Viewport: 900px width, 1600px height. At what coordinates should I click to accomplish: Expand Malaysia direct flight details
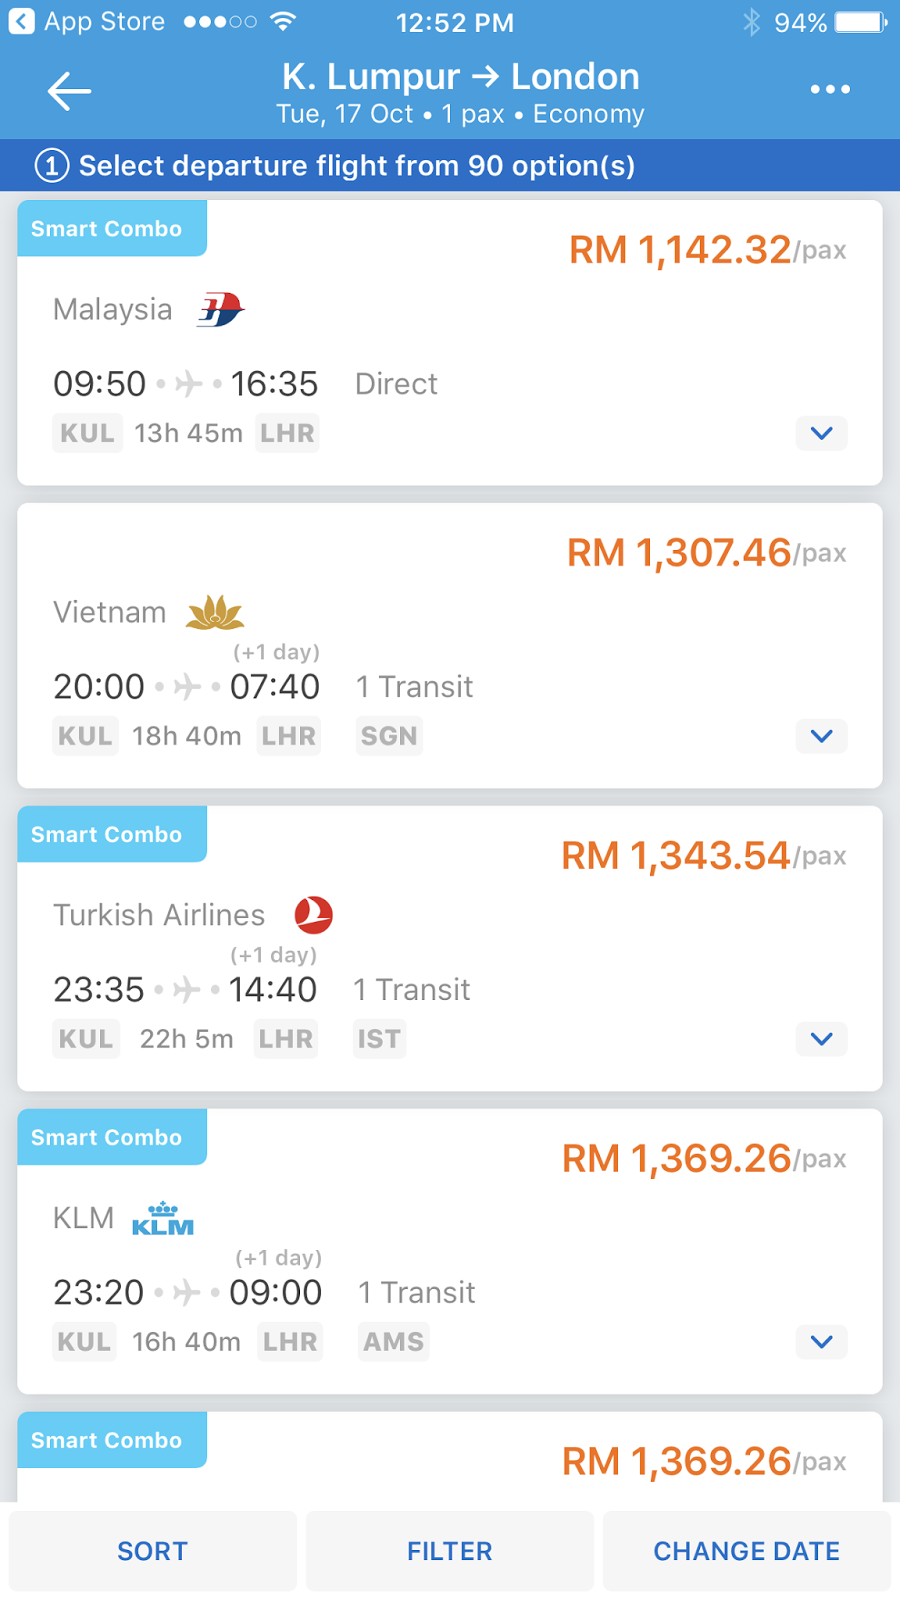(821, 434)
